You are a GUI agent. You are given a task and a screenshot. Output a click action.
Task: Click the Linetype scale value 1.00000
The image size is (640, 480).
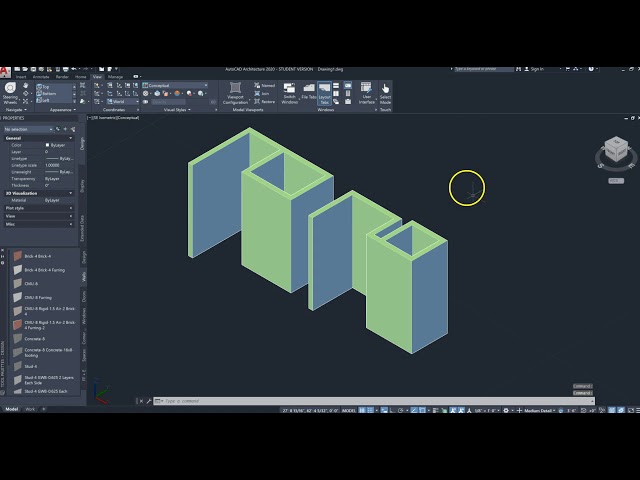click(52, 165)
